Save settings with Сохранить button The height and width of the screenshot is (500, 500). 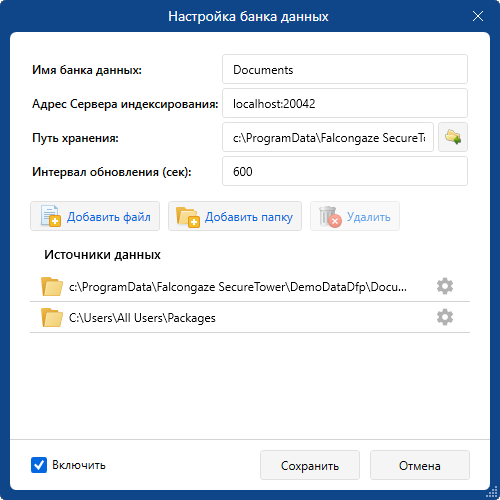pos(310,465)
